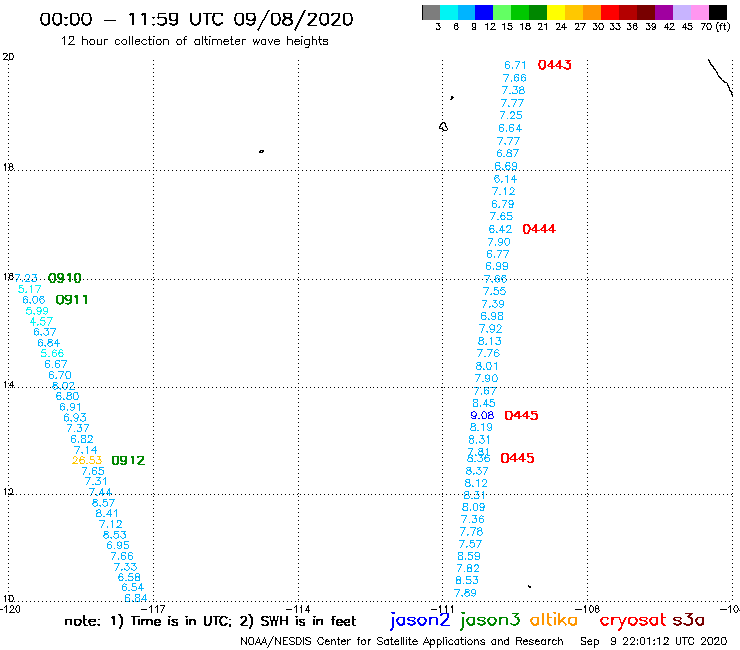Click the yellow 24 ft legend swatch

556,12
